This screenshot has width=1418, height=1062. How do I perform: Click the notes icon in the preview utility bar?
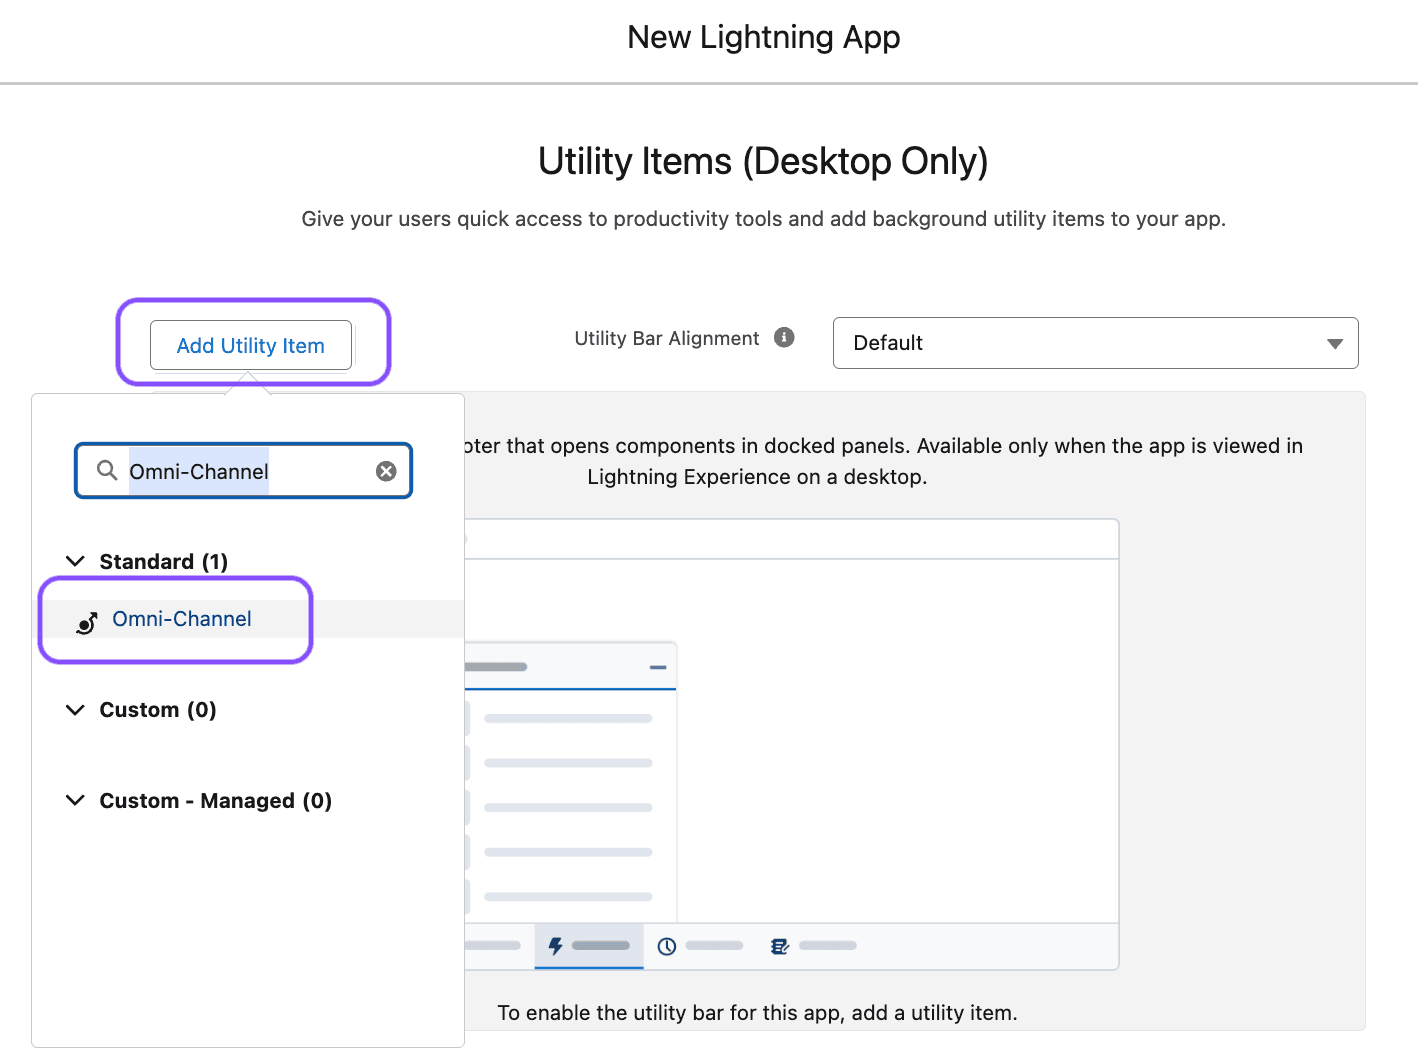[x=779, y=945]
